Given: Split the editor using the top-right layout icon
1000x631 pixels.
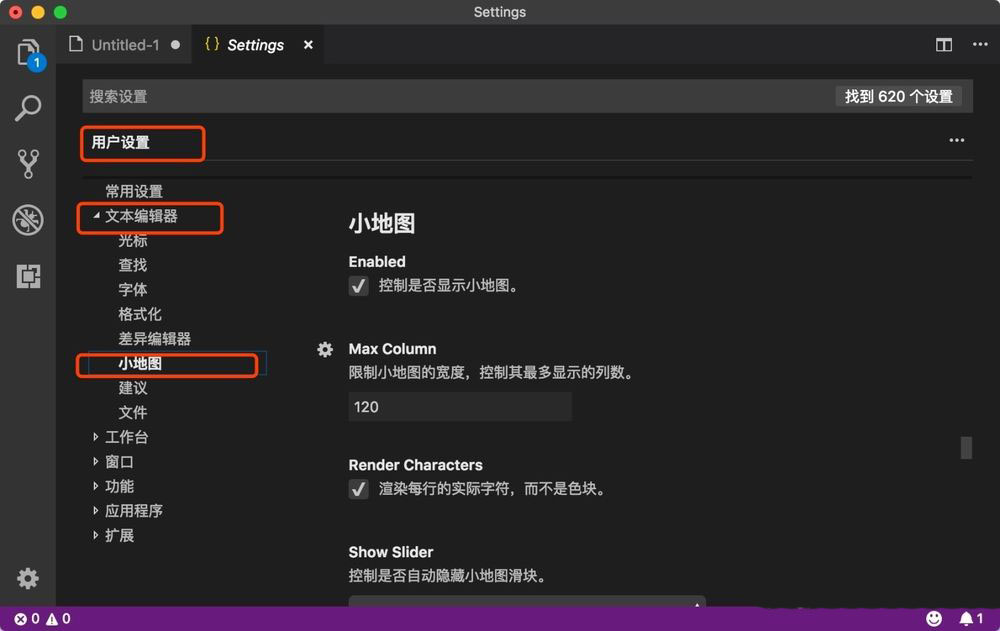Looking at the screenshot, I should pyautogui.click(x=944, y=44).
